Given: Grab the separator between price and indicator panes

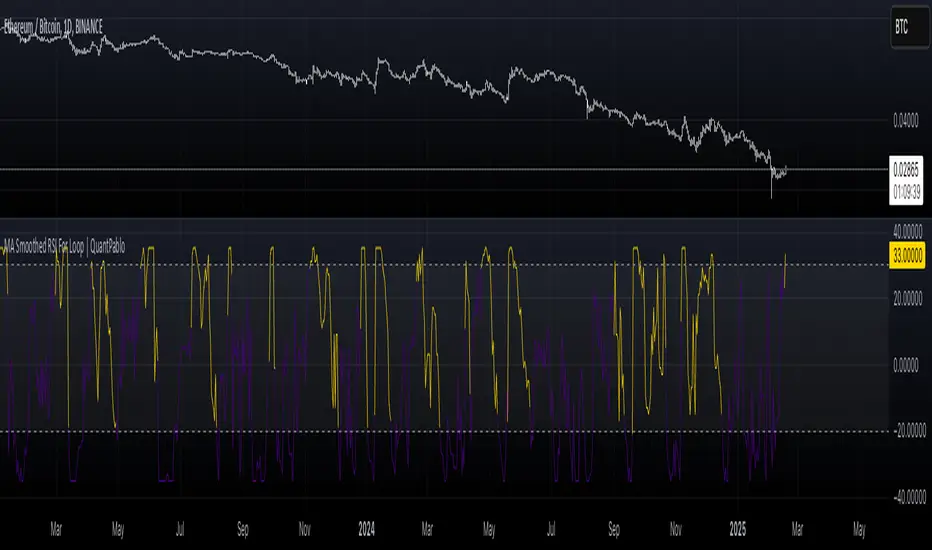Looking at the screenshot, I should (x=450, y=219).
